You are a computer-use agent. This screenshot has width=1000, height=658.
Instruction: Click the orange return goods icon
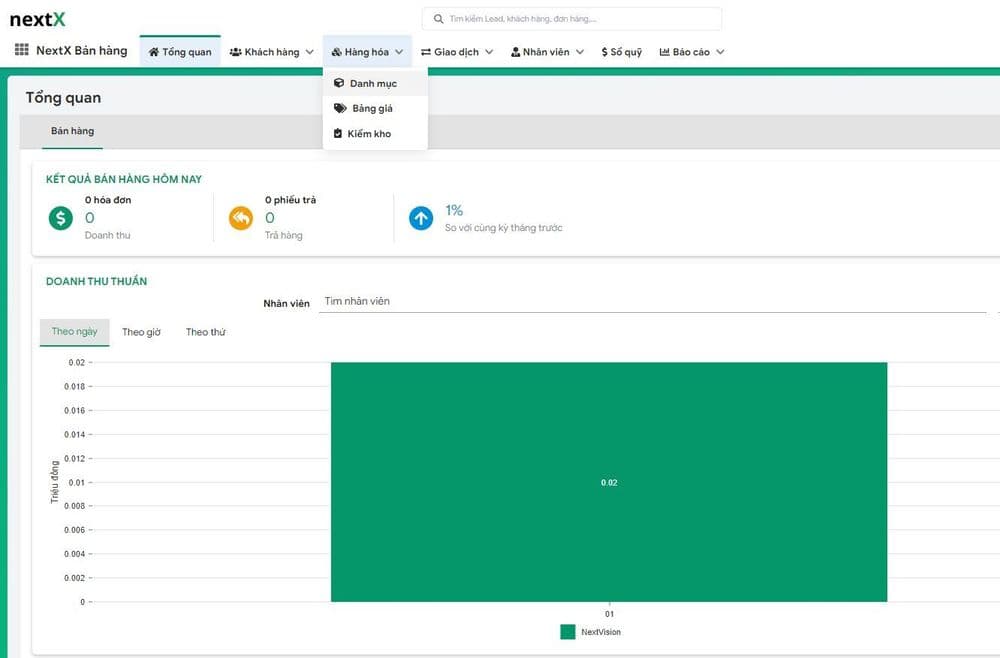241,218
